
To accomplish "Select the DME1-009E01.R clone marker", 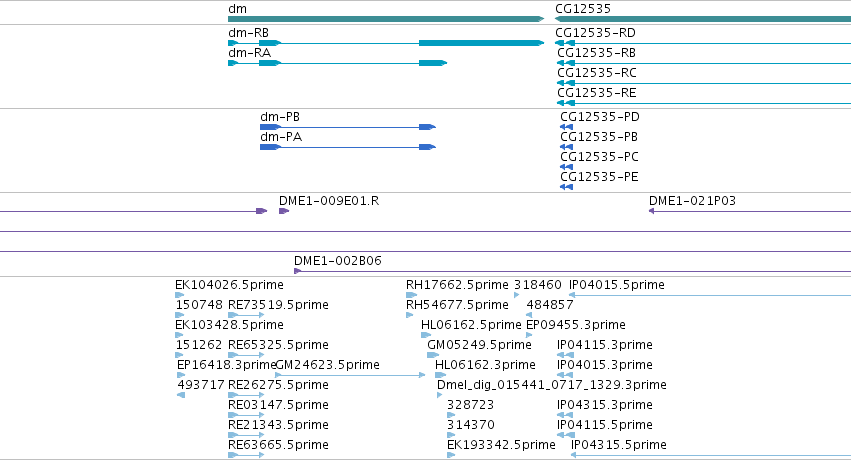I will tap(284, 211).
